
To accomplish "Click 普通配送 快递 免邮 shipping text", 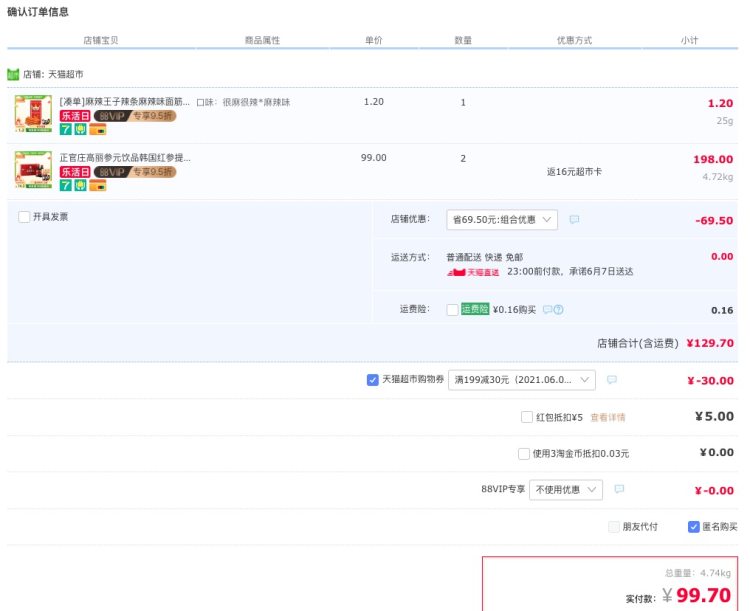I will 485,257.
